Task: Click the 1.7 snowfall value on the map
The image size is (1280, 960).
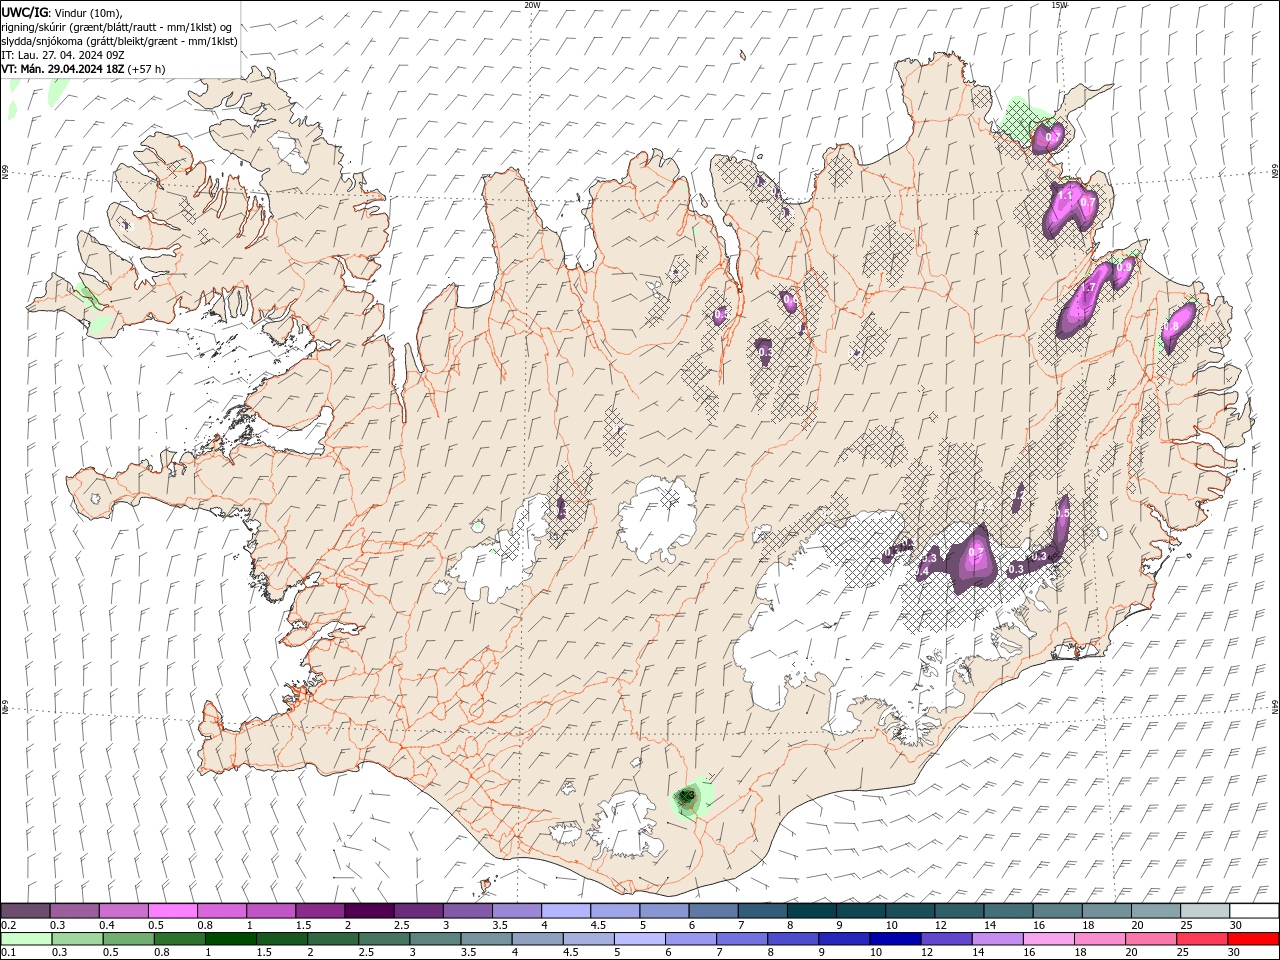Action: (x=1090, y=288)
